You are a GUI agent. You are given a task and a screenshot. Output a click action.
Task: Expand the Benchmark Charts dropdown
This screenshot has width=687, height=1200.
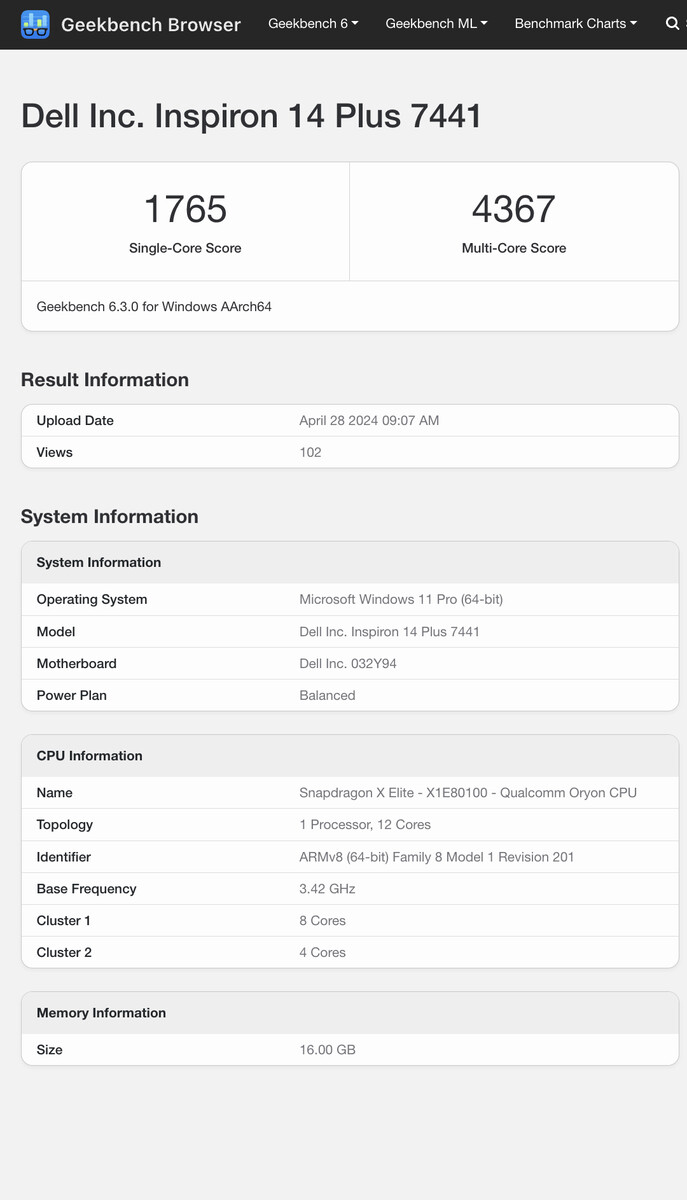tap(575, 23)
